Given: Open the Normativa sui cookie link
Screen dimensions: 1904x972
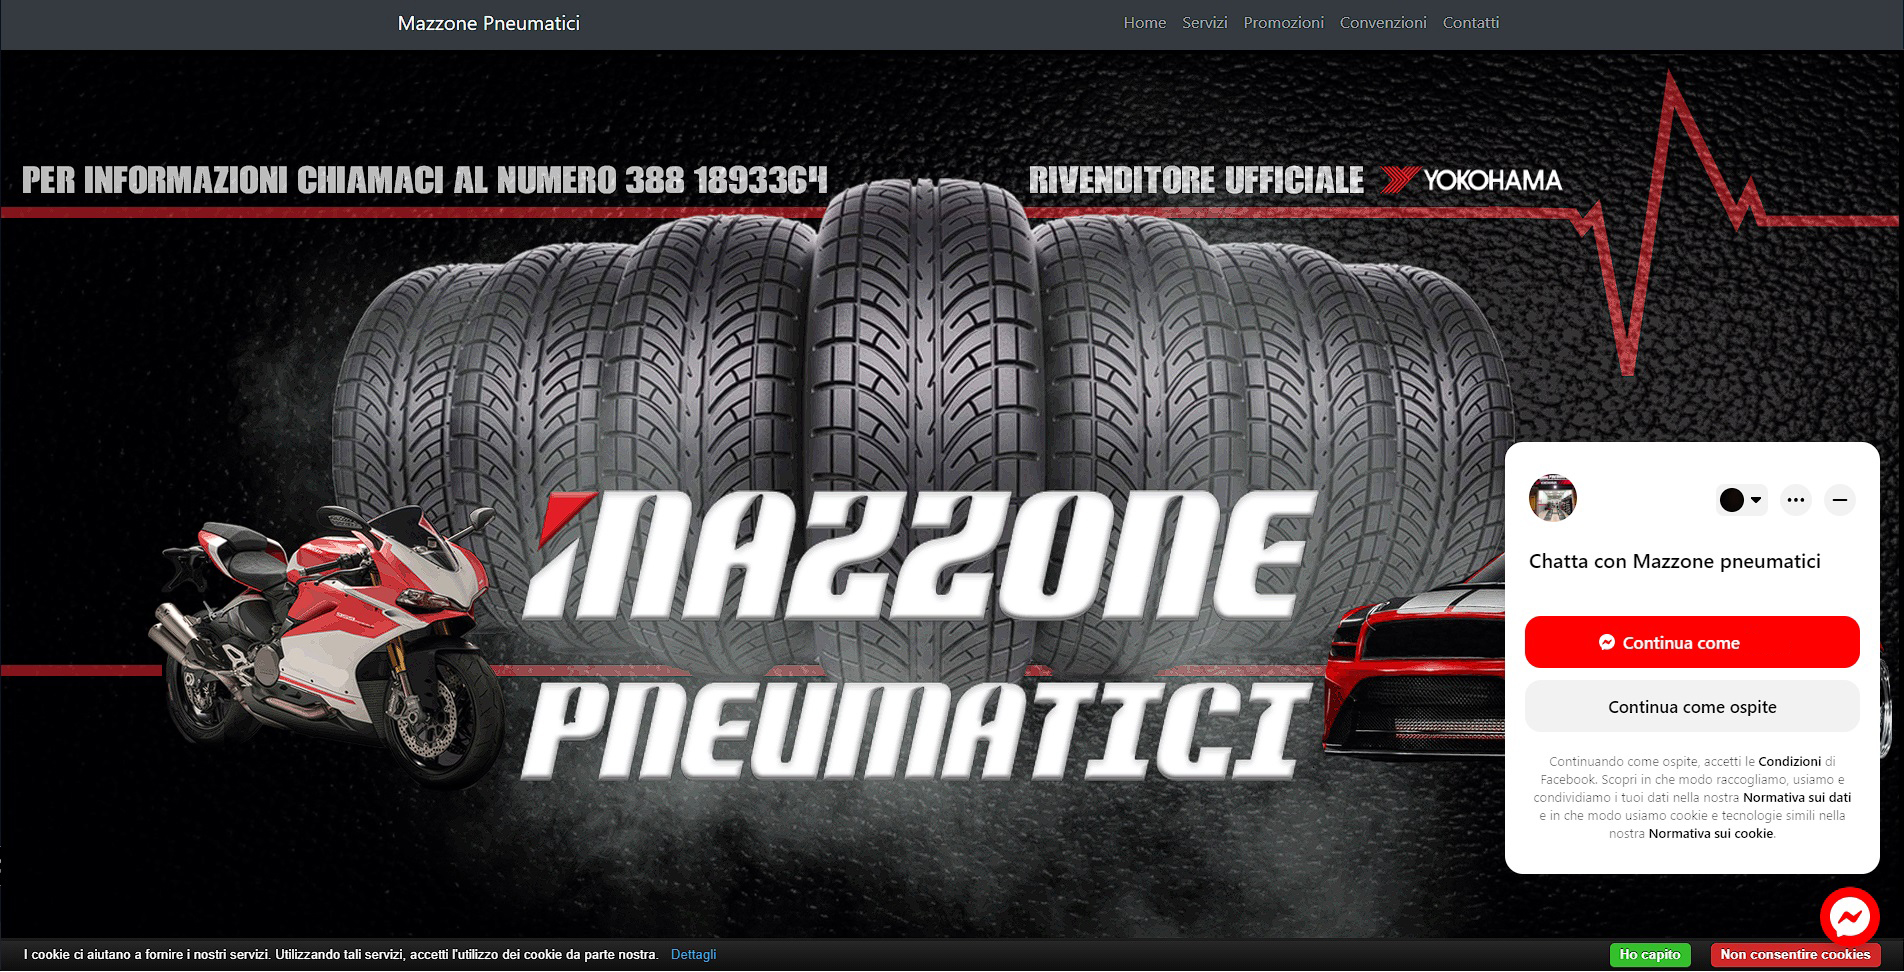Looking at the screenshot, I should (x=1710, y=834).
